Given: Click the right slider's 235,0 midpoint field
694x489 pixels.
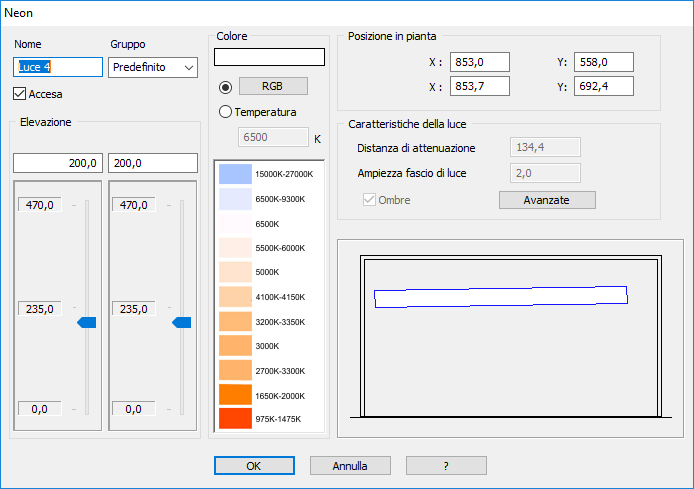Looking at the screenshot, I should point(134,309).
